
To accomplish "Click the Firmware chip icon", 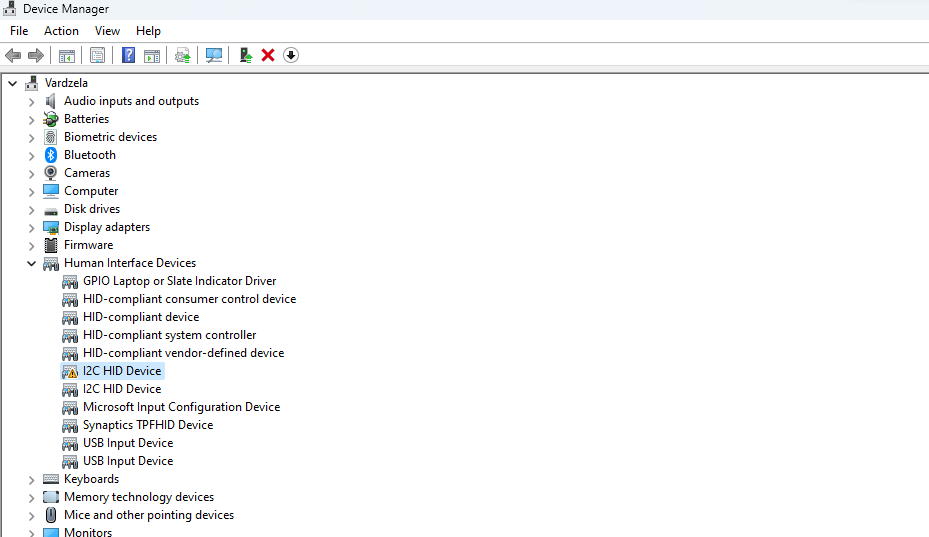I will click(x=51, y=245).
